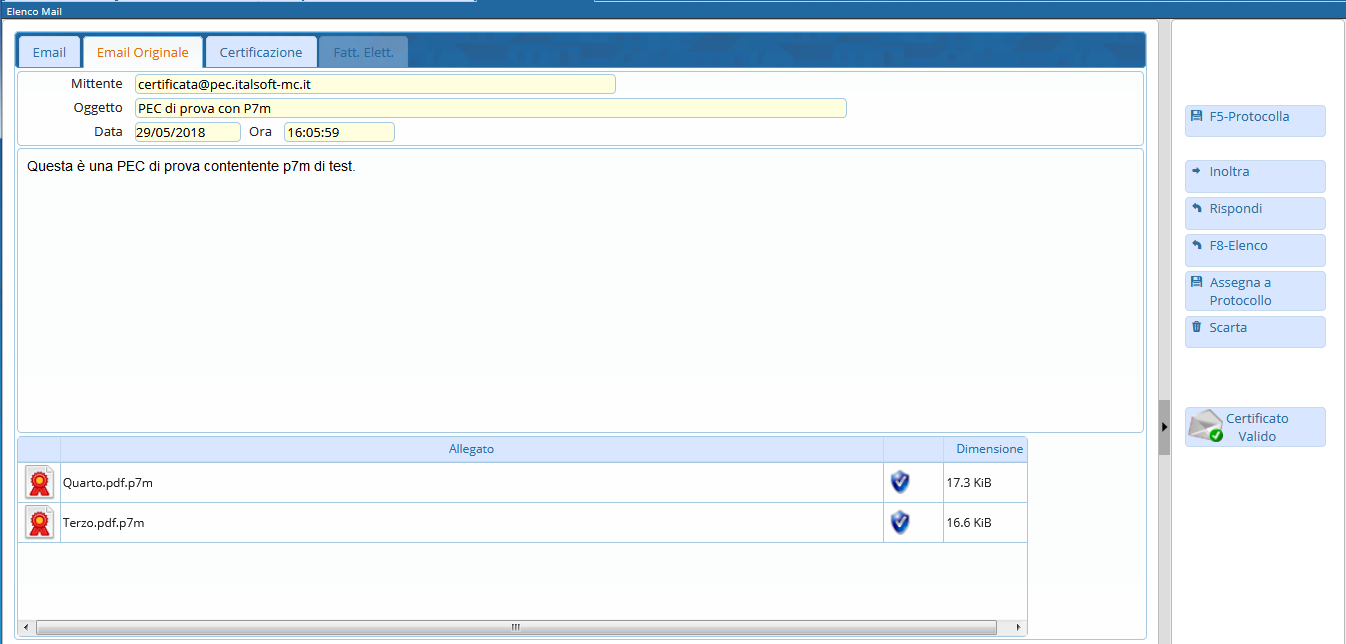Click the floppy icon on F5-Protocolla
Screen dimensions: 1346x644
tap(1196, 116)
